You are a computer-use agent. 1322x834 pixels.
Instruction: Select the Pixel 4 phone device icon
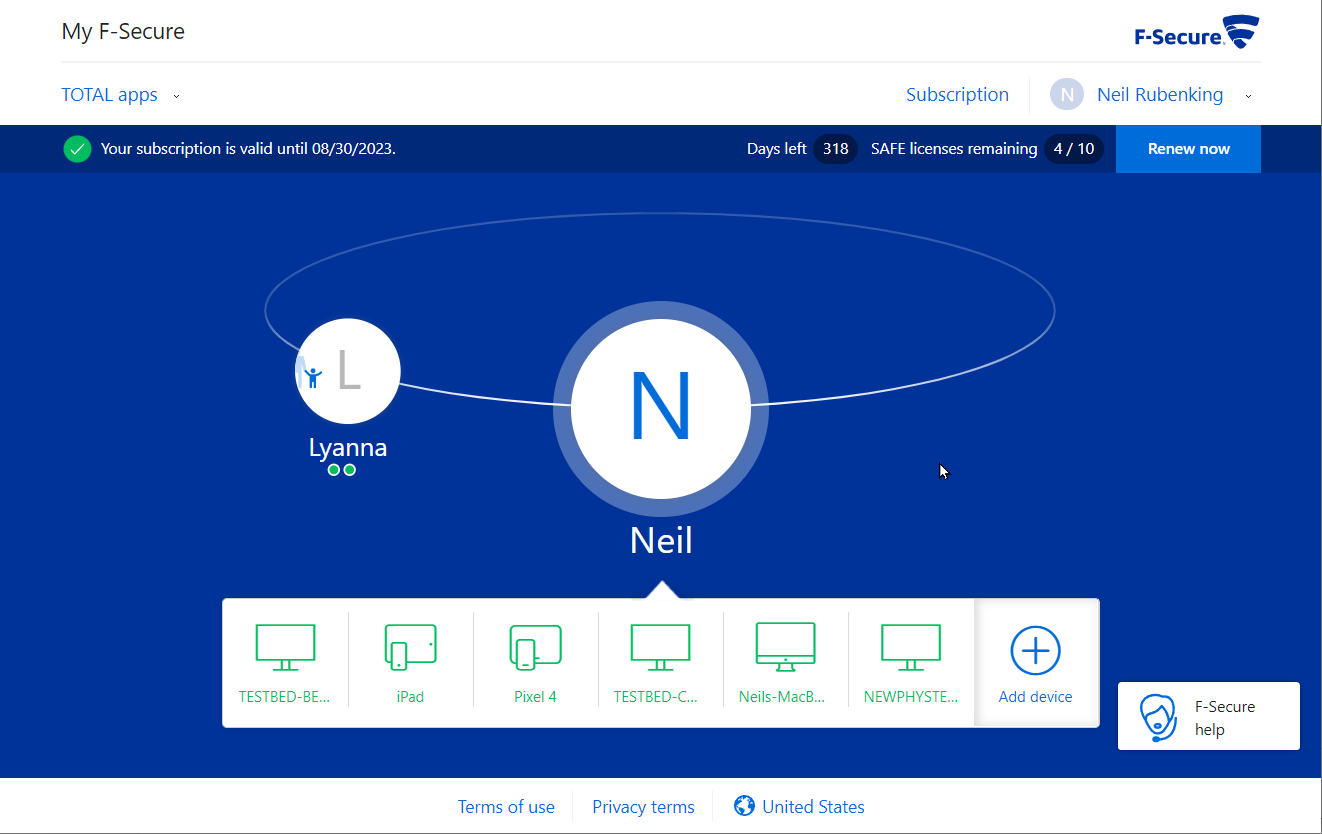point(535,648)
